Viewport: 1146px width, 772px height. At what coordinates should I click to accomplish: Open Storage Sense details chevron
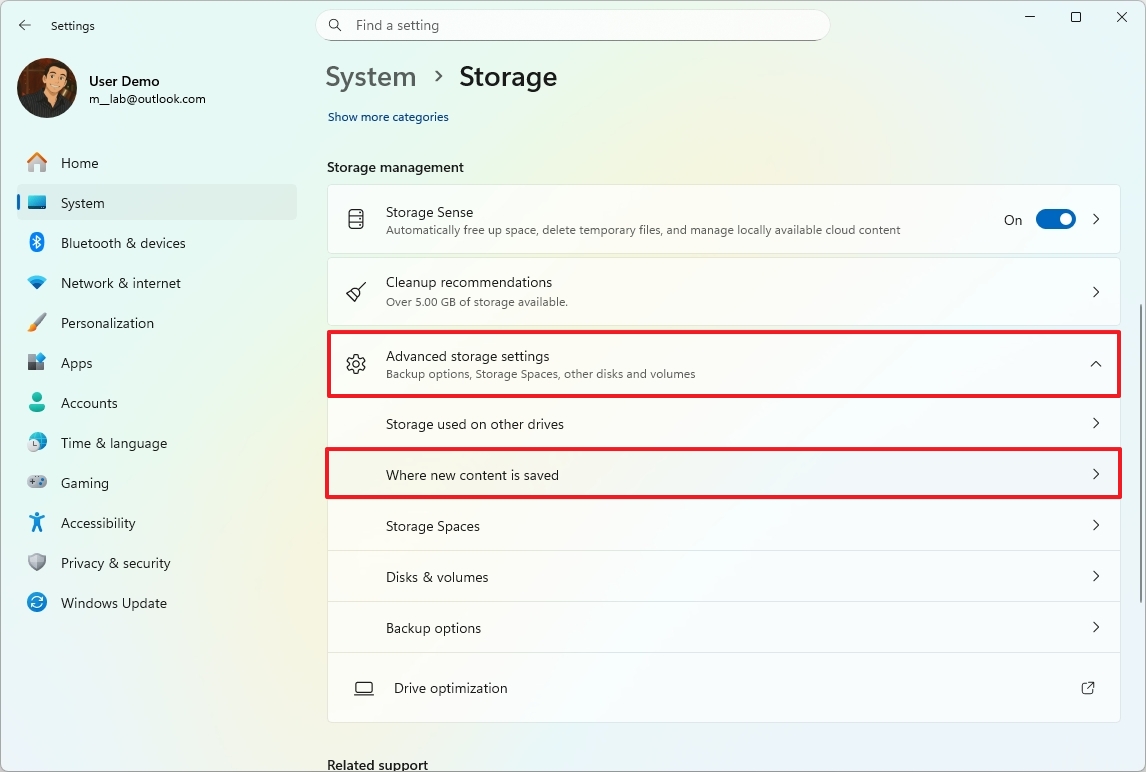point(1096,219)
